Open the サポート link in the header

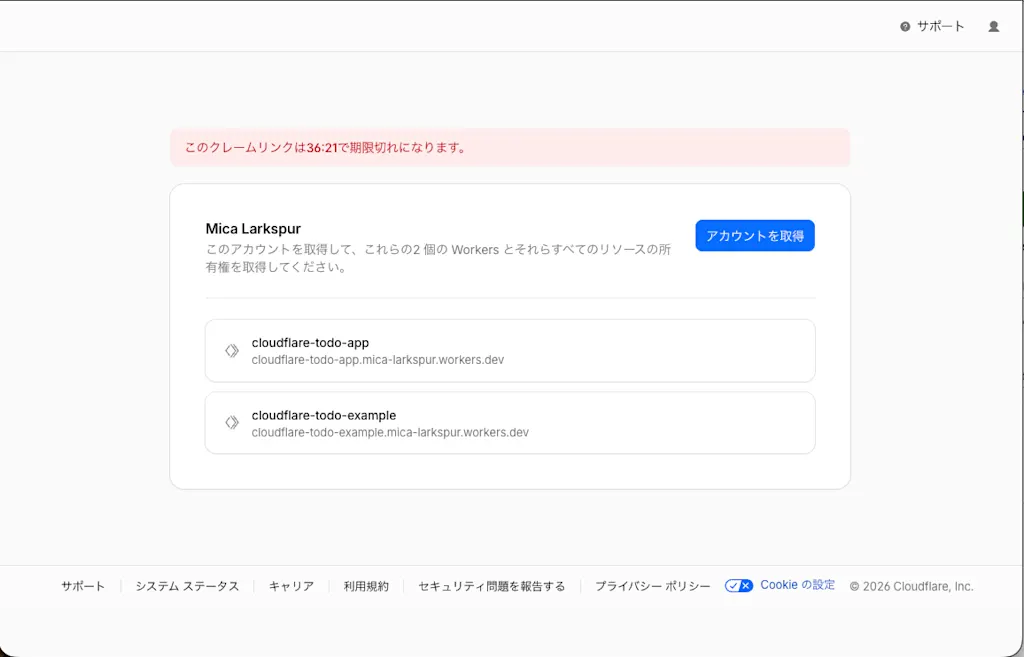pos(940,27)
